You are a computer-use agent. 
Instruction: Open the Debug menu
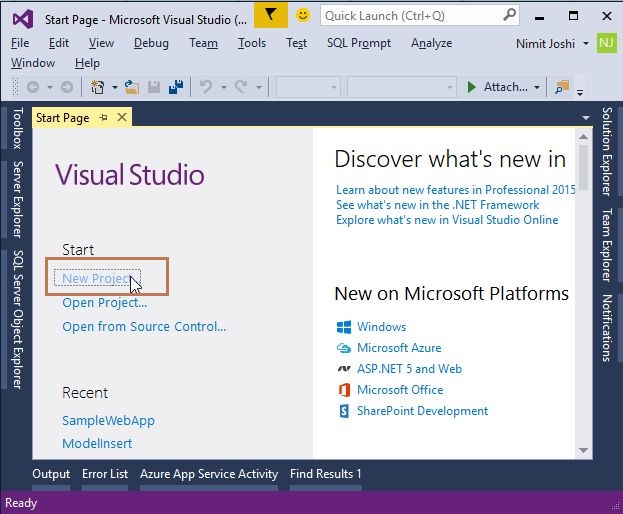point(151,43)
